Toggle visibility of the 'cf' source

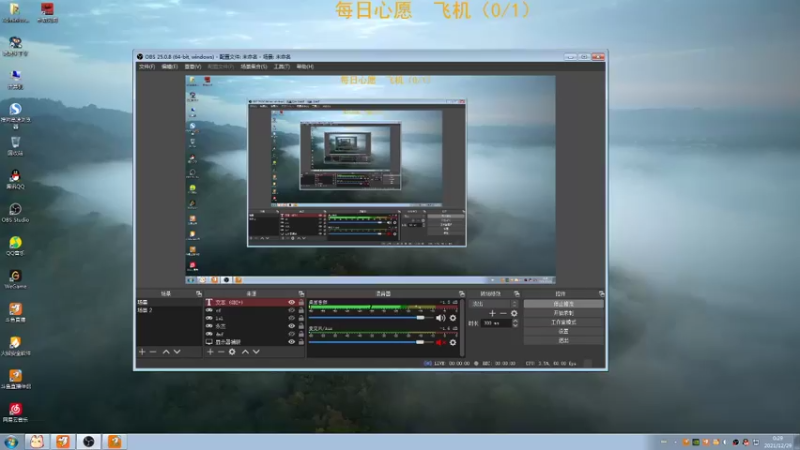coord(291,310)
